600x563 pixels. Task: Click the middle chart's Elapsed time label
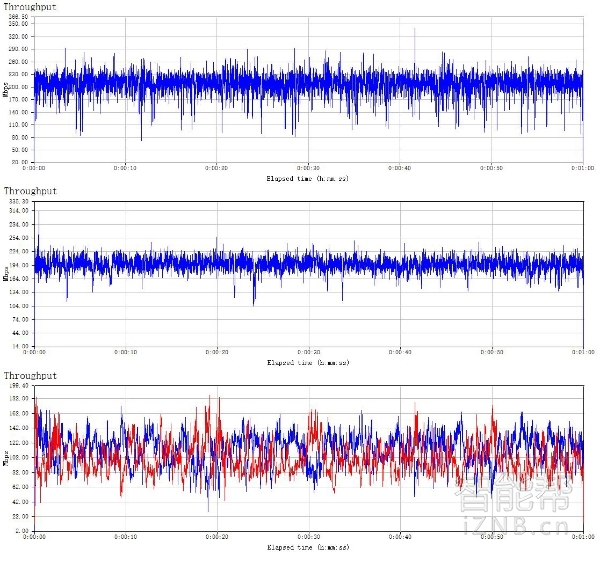[x=308, y=362]
